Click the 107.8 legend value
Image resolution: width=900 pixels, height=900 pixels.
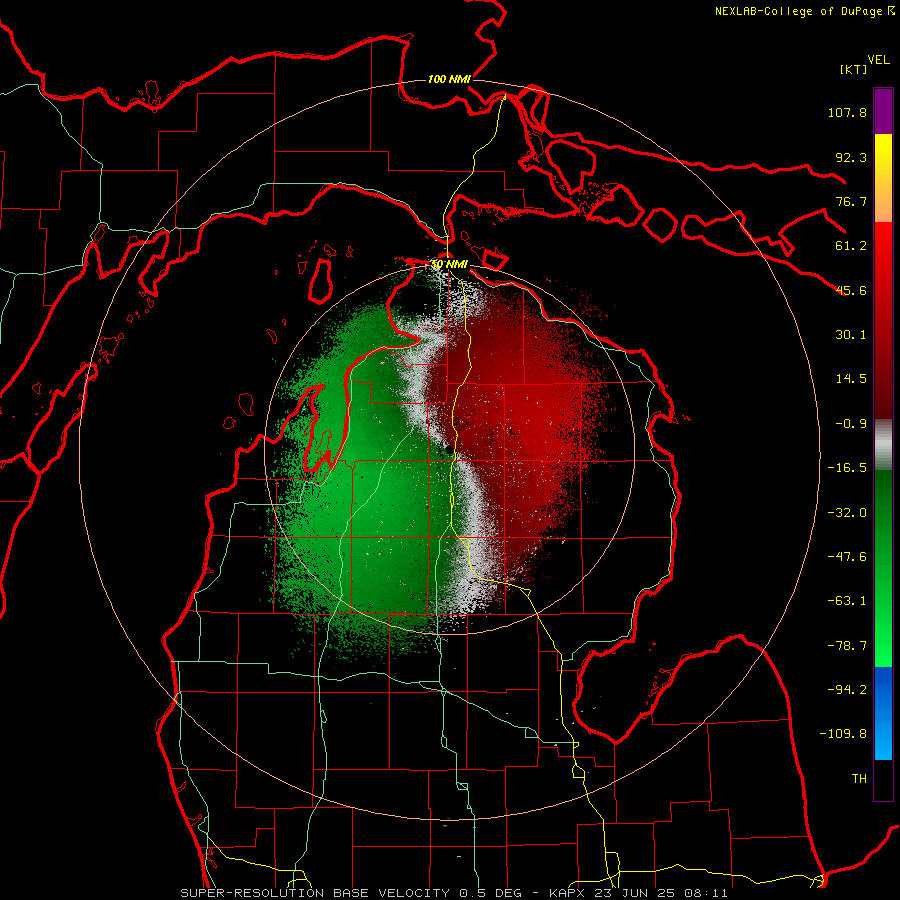(x=847, y=112)
